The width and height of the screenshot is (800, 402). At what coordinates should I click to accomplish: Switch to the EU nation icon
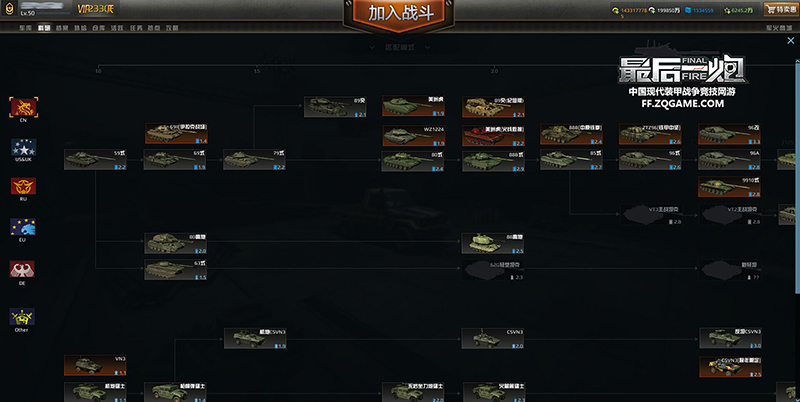(22, 227)
